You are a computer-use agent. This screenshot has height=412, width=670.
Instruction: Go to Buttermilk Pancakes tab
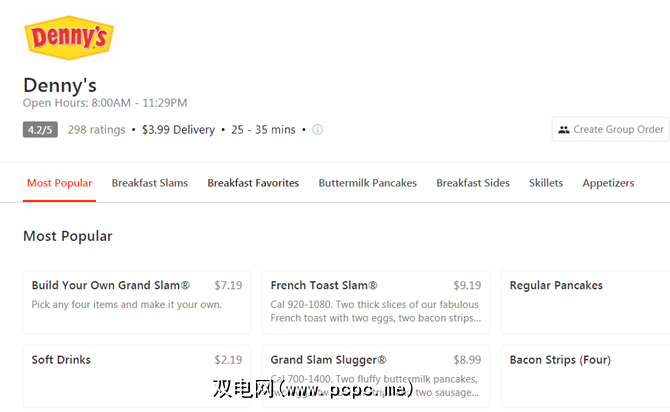367,183
